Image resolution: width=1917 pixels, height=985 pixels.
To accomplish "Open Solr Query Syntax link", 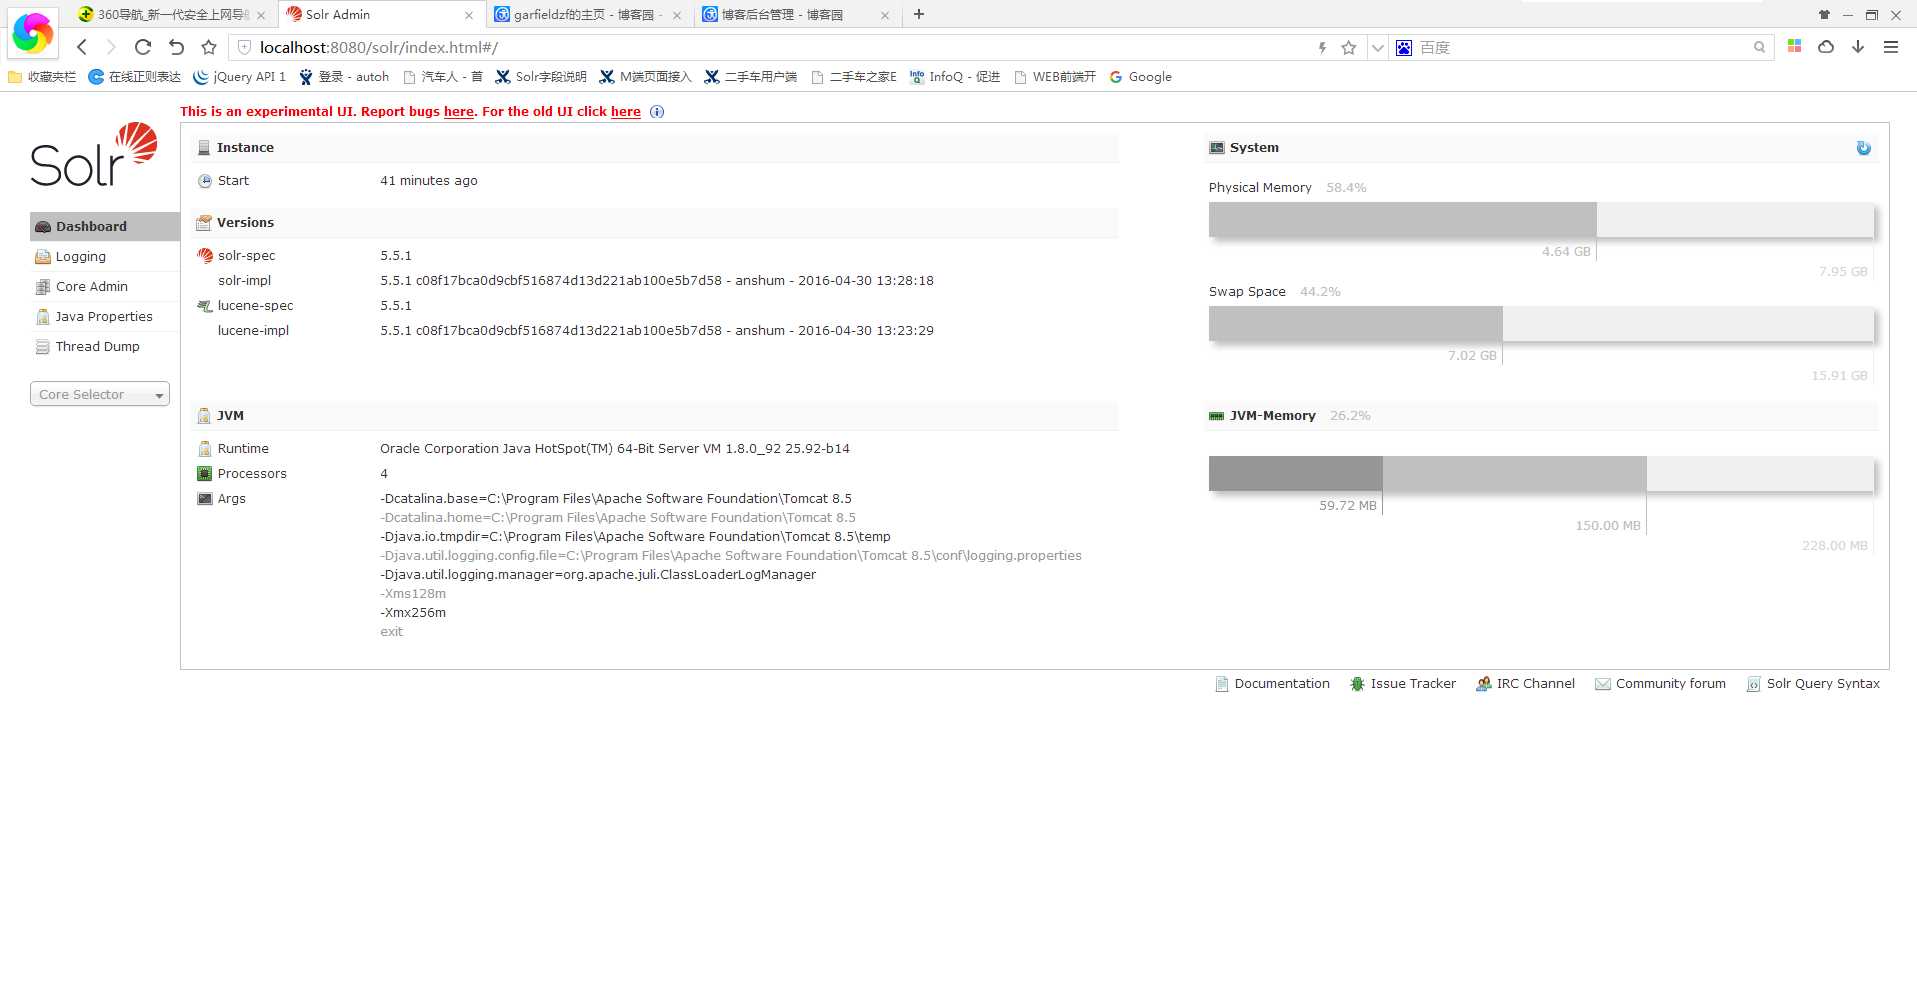I will (1813, 684).
